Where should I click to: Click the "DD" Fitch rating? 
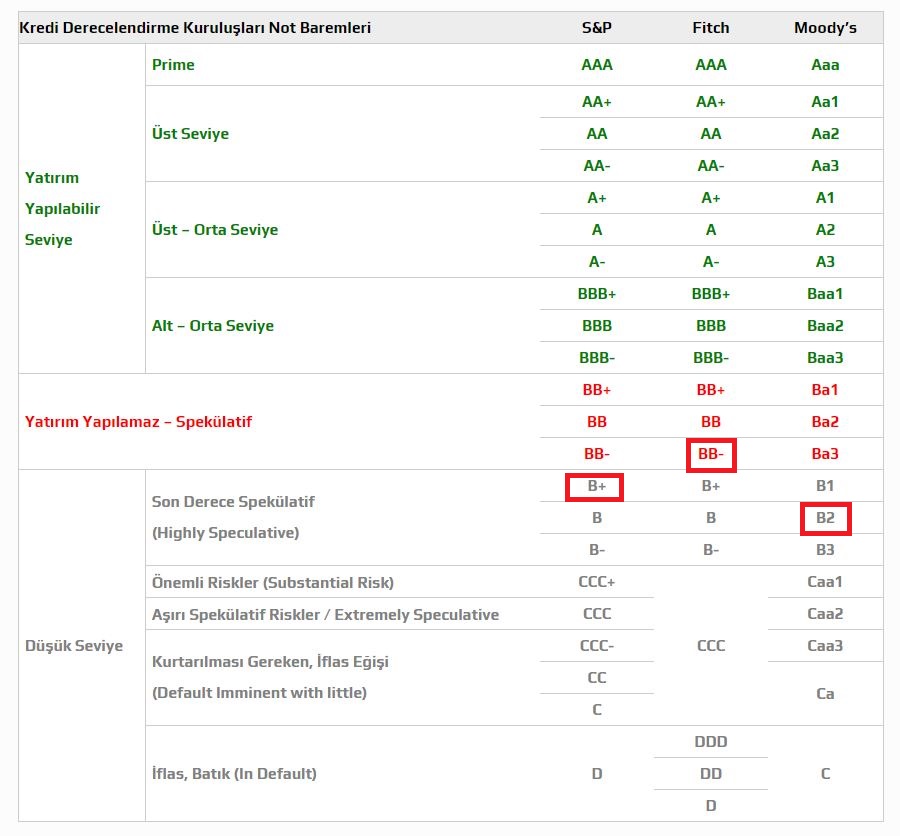(711, 773)
